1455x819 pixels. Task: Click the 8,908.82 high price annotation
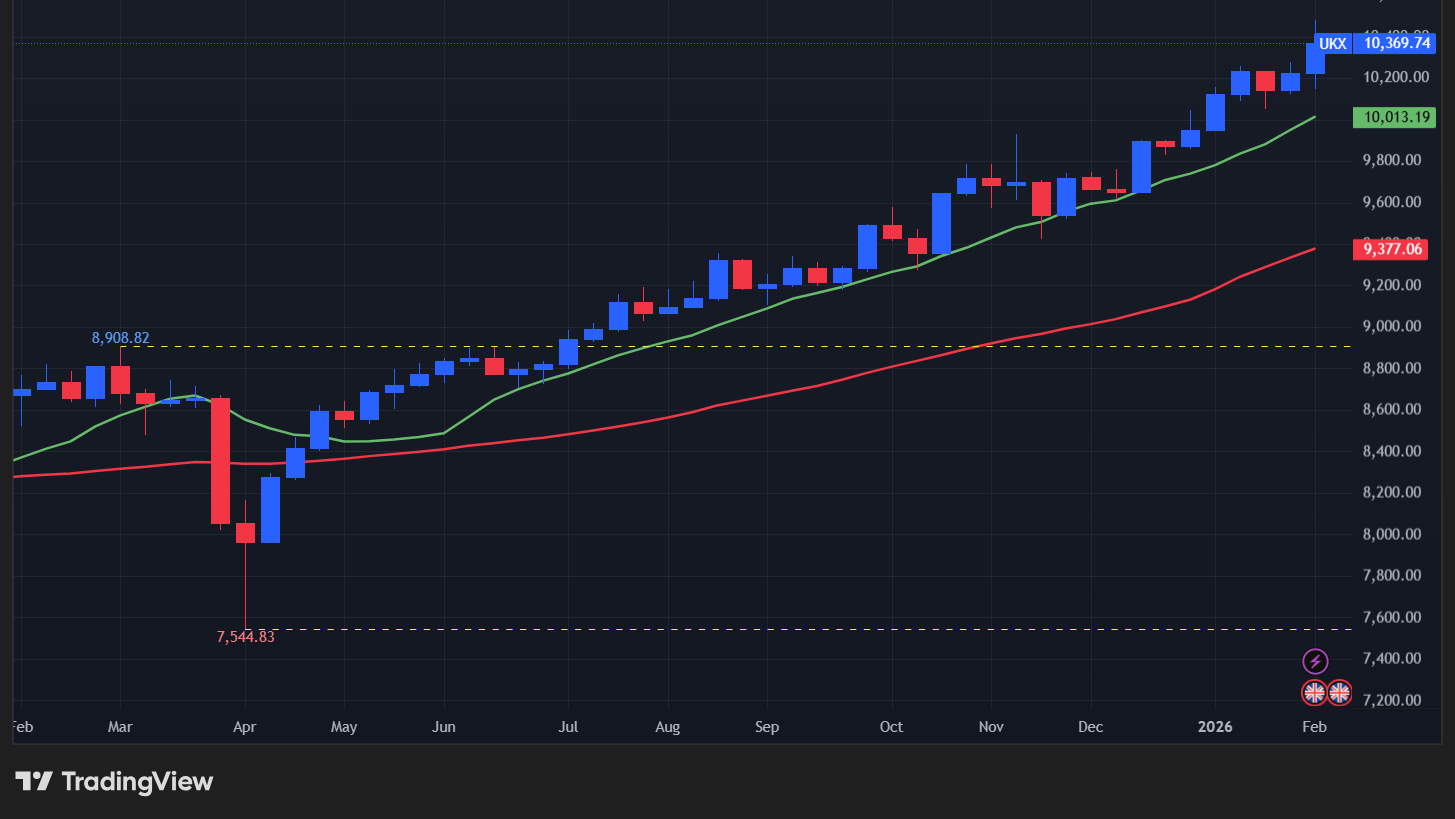(120, 338)
